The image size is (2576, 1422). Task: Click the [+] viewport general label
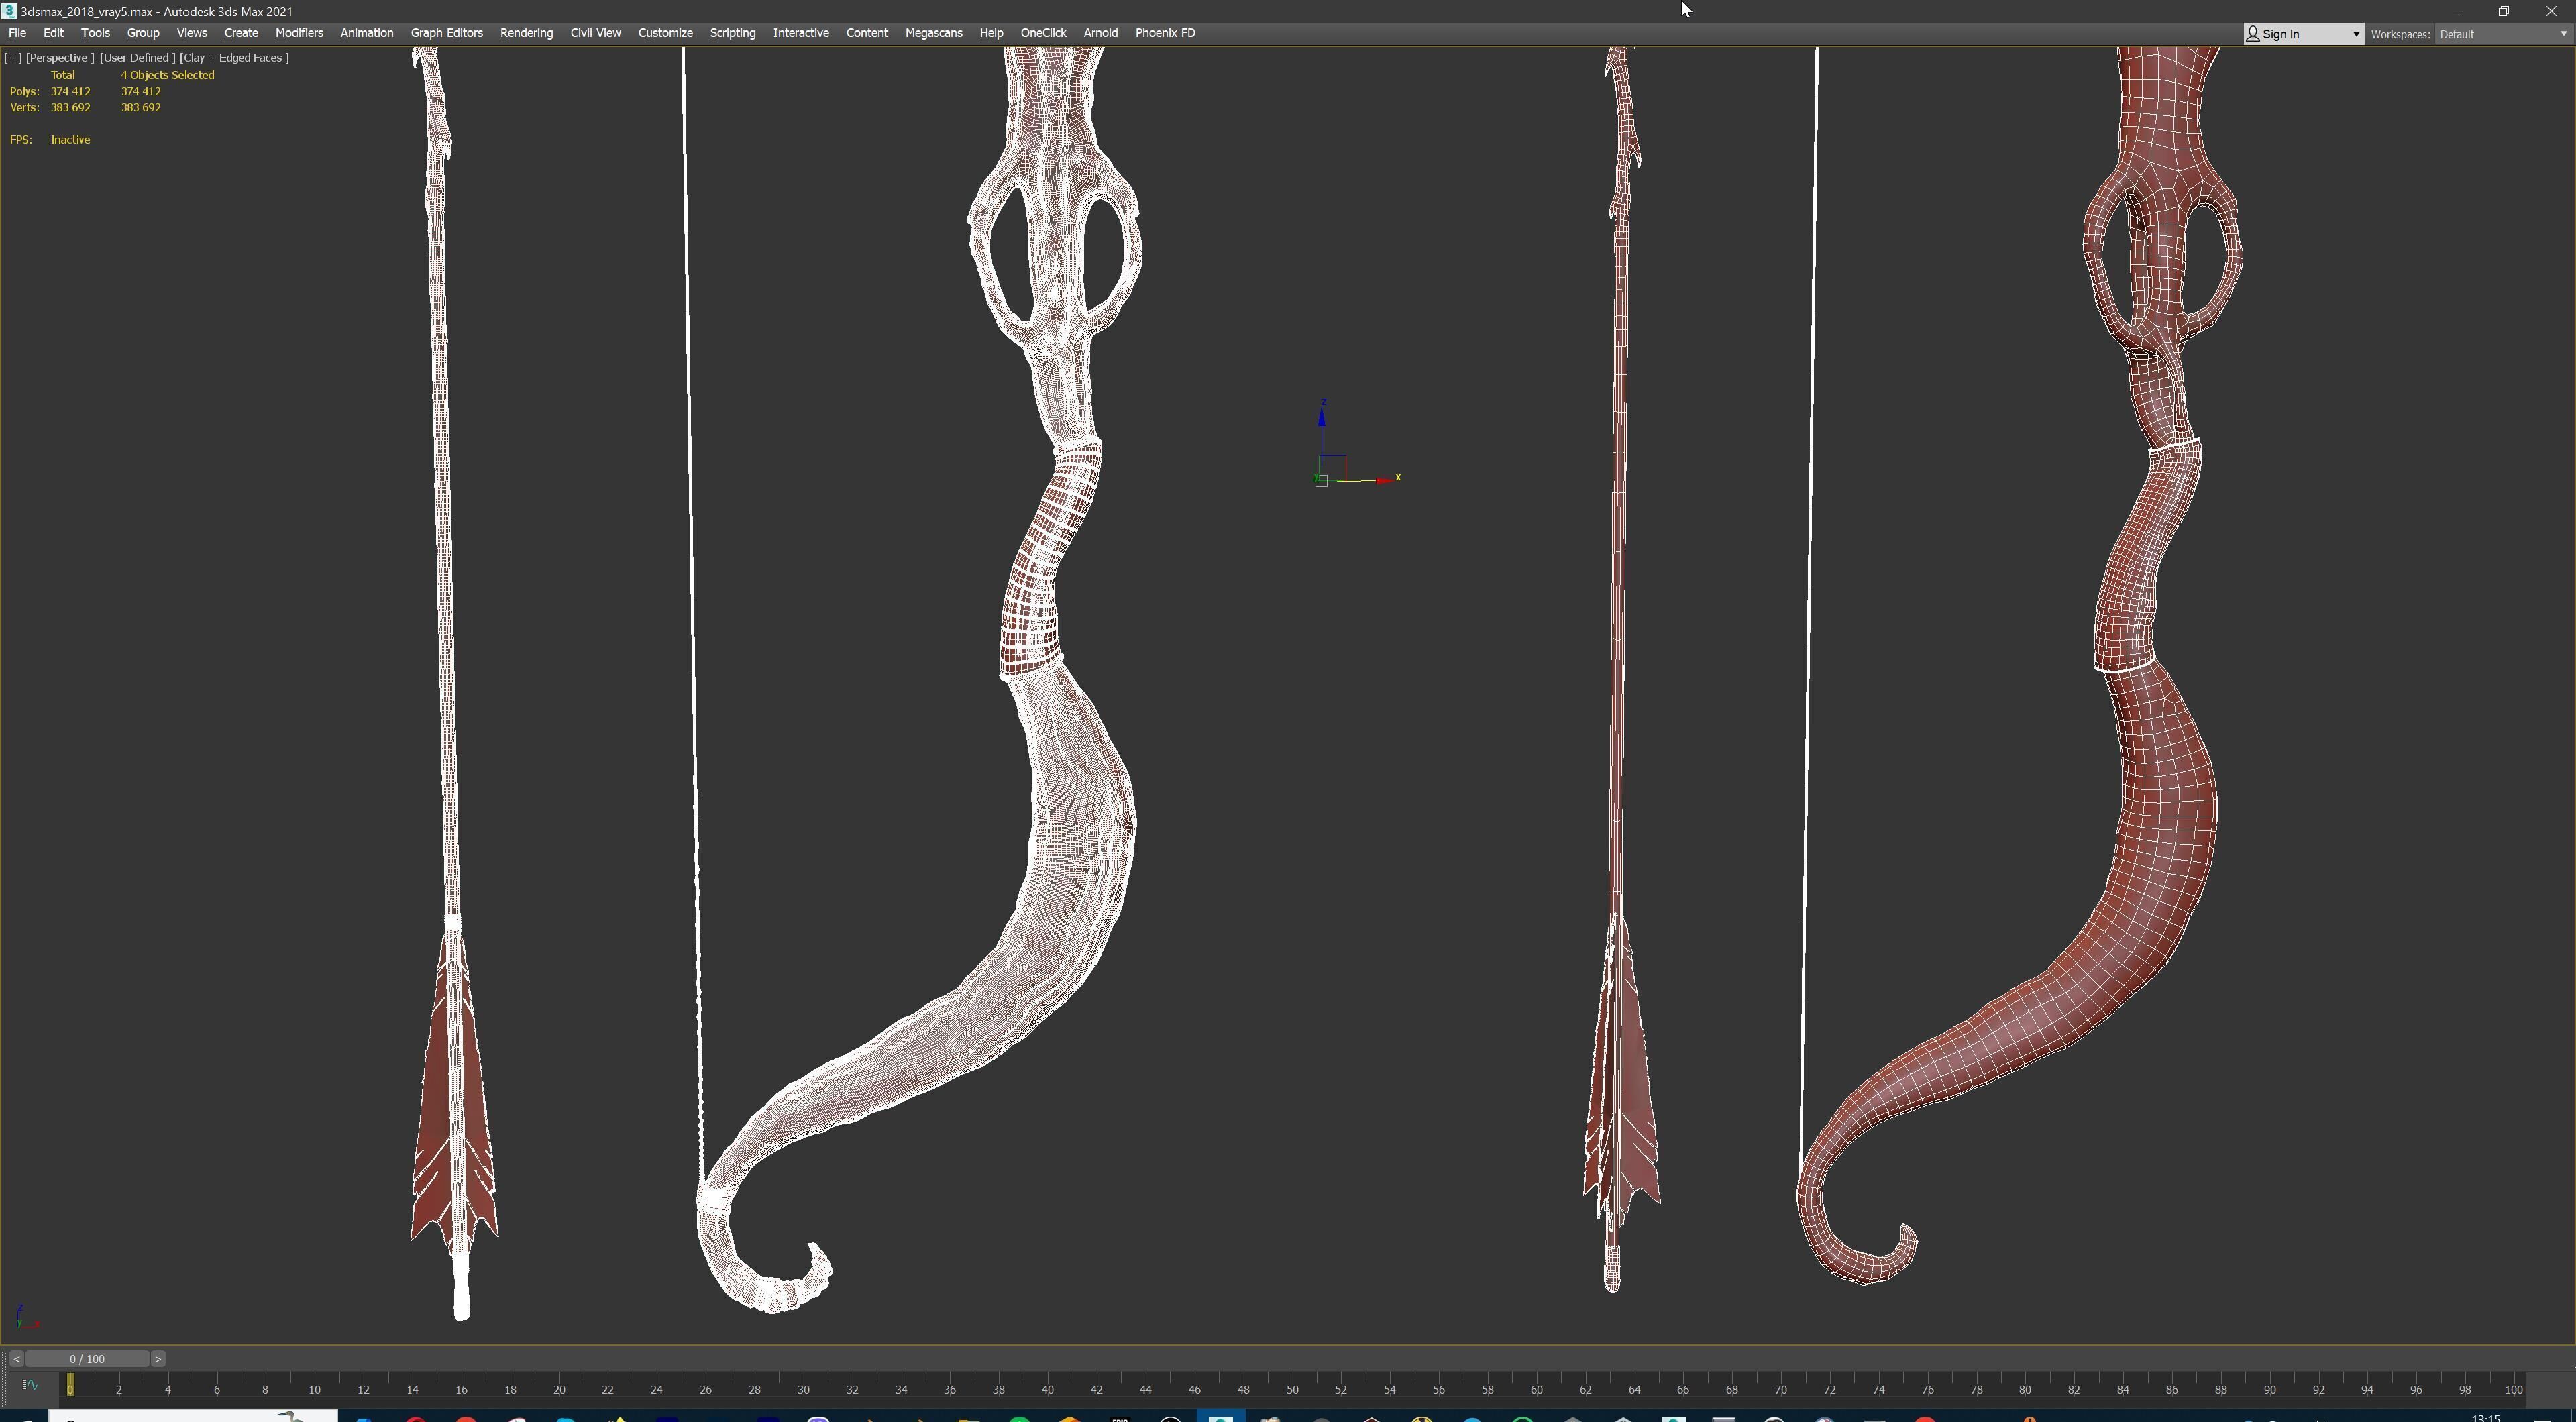(x=13, y=58)
